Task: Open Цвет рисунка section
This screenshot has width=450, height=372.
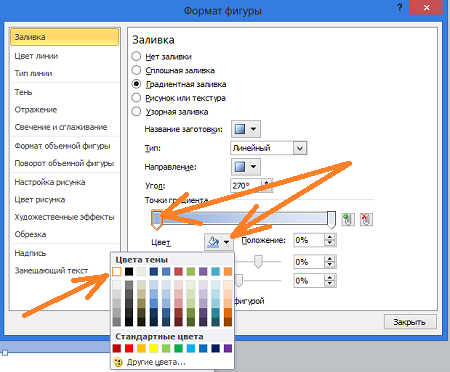Action: (40, 200)
